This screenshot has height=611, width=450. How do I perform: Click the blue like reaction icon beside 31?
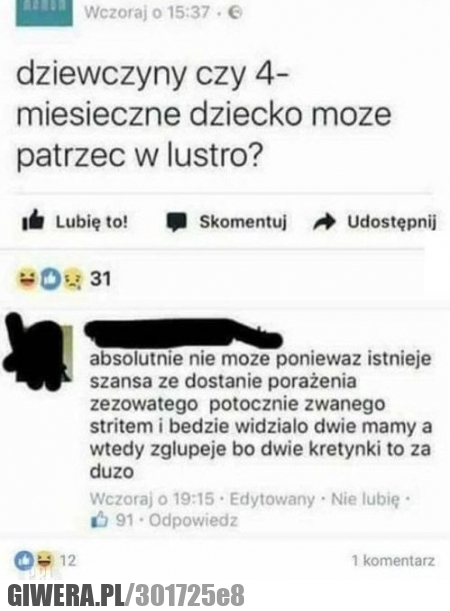(x=49, y=280)
